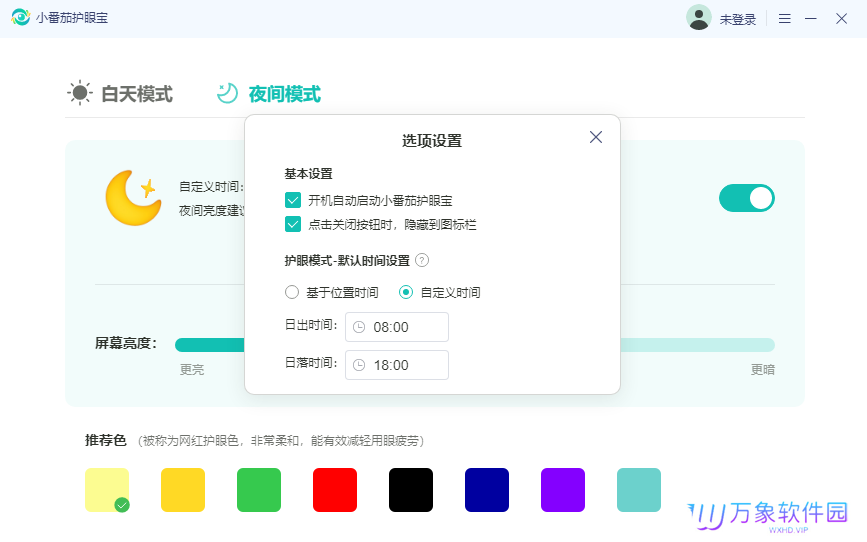This screenshot has width=867, height=542.
Task: Toggle the night mode switch off
Action: point(746,198)
